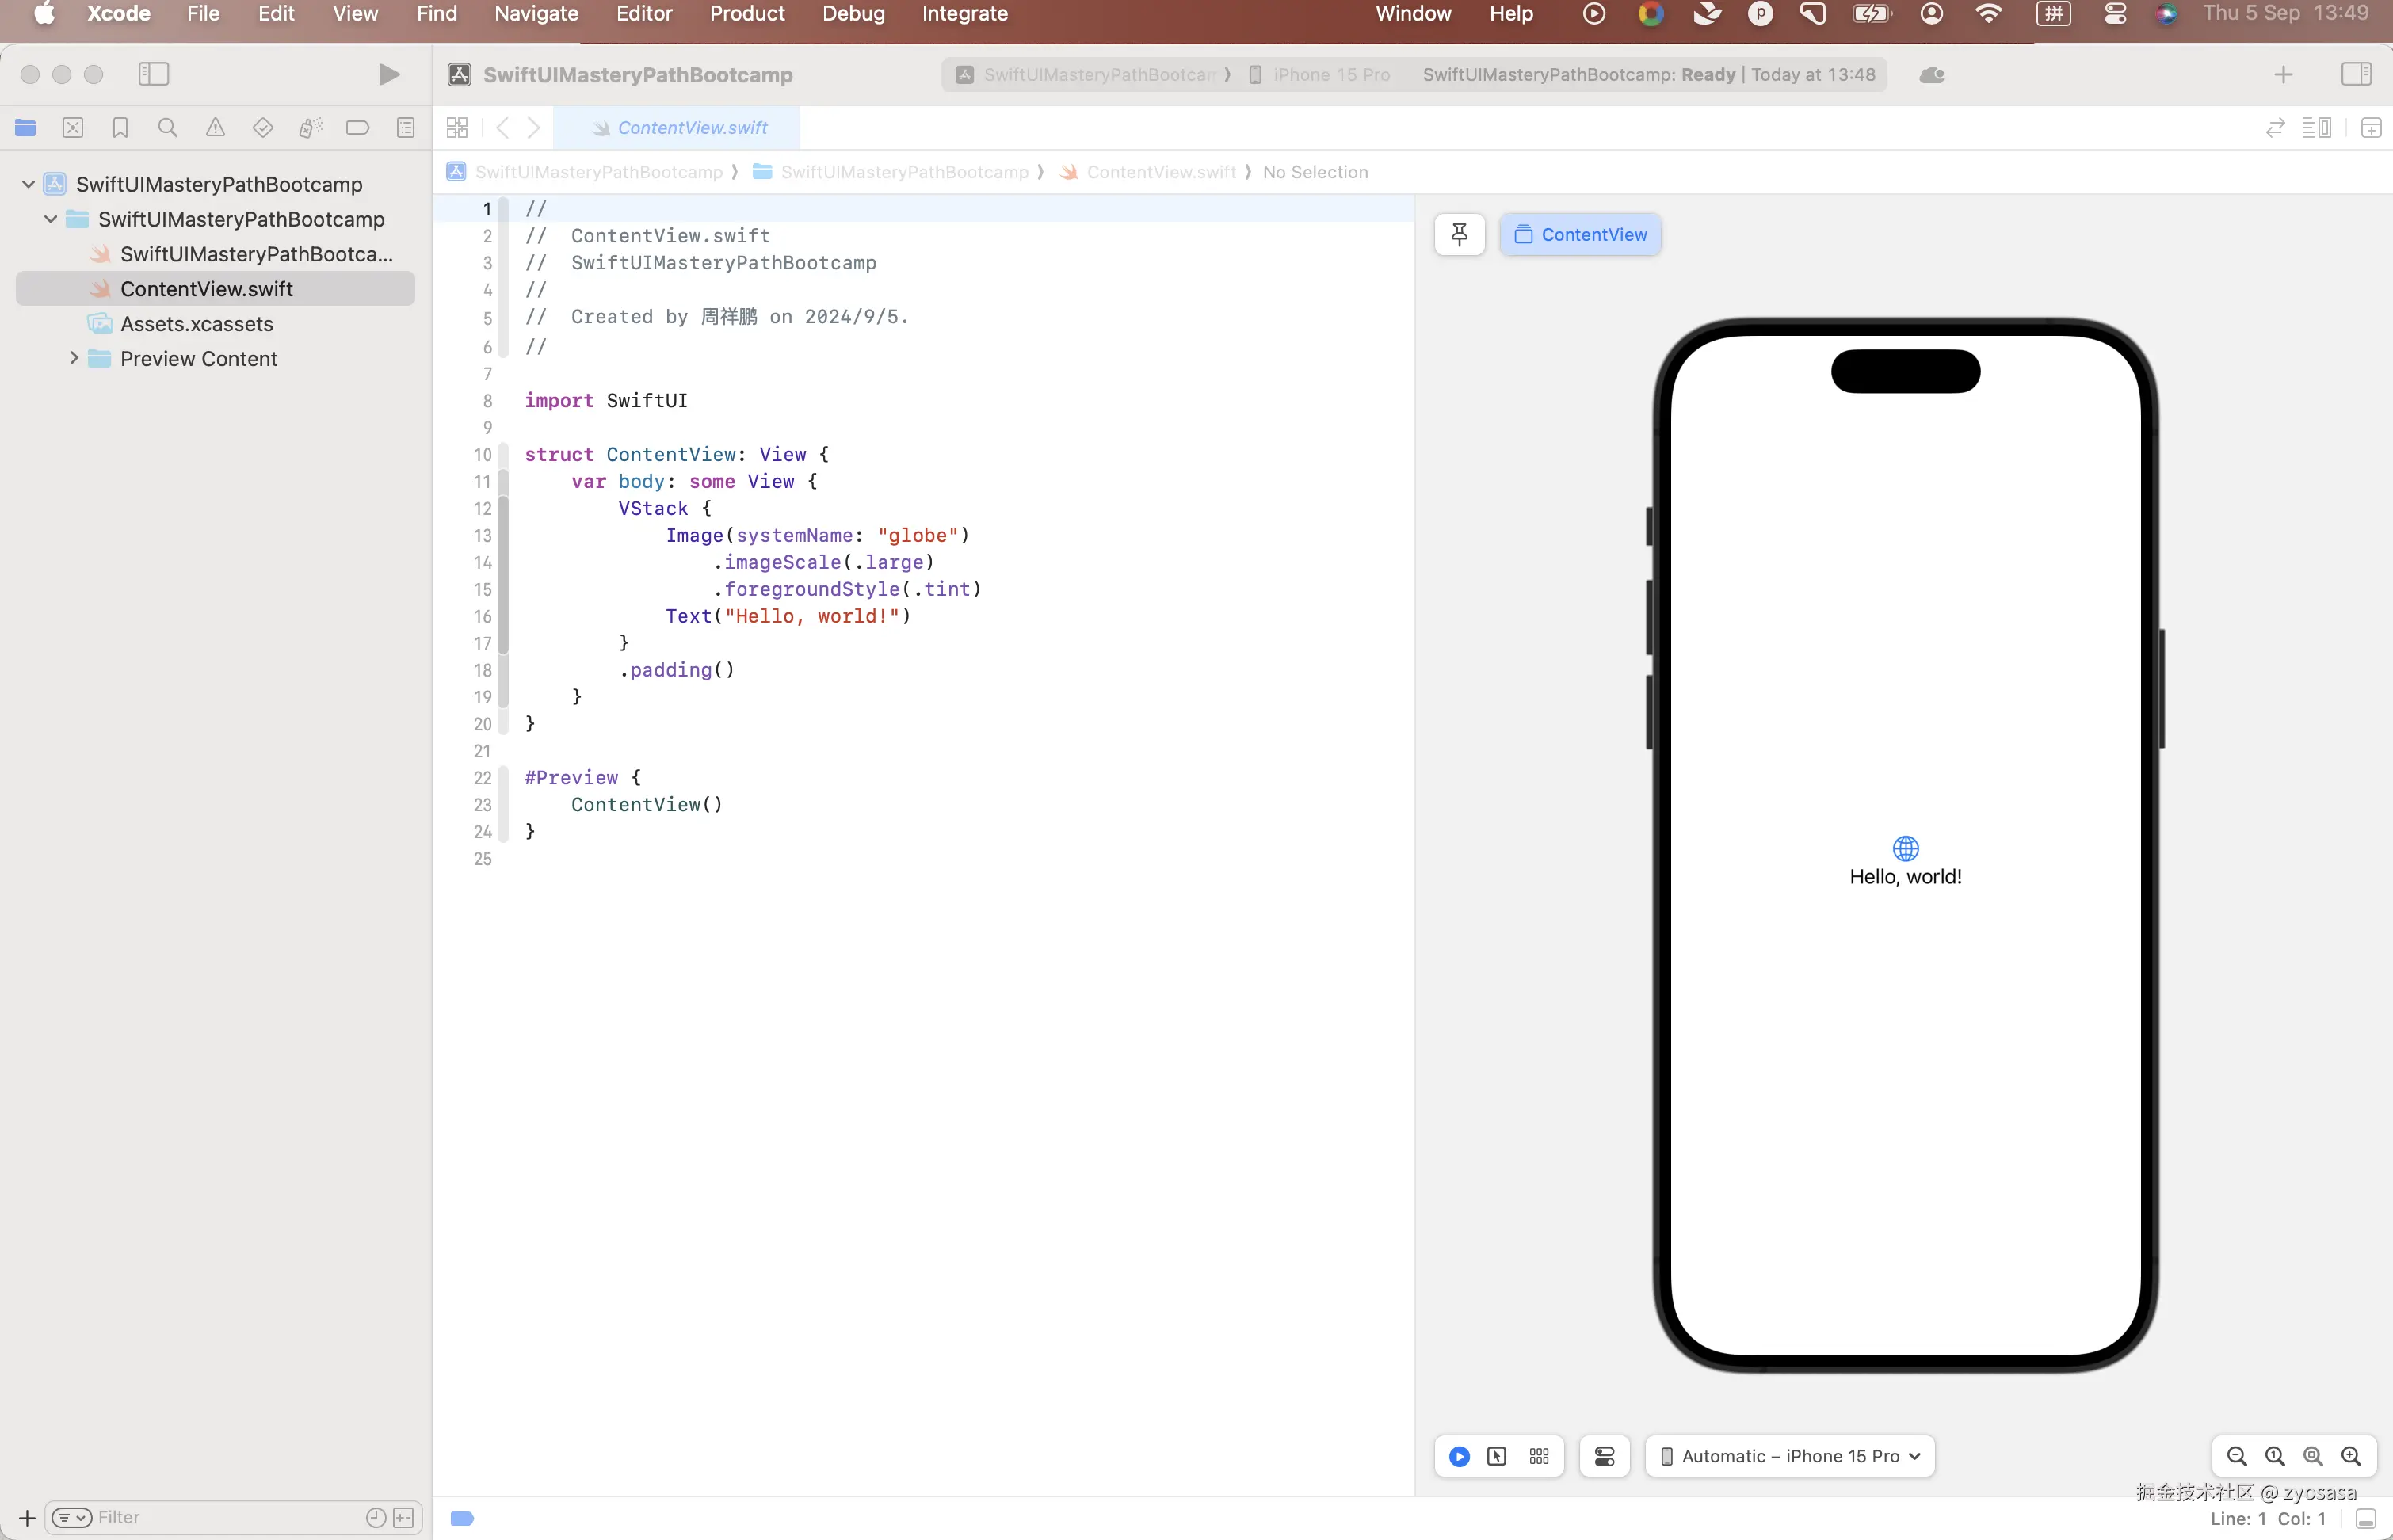Toggle the right inspector panel
The height and width of the screenshot is (1540, 2393).
pyautogui.click(x=2356, y=74)
